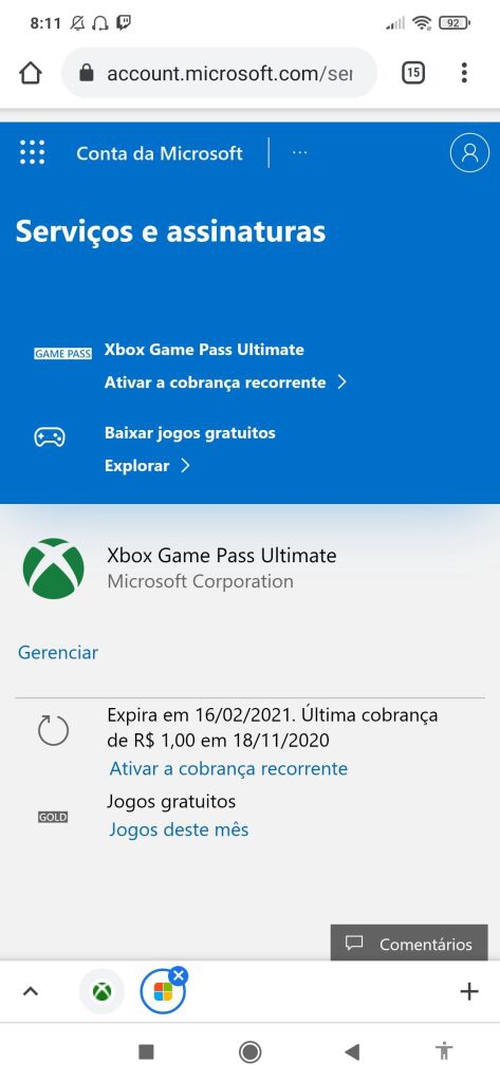Screen dimensions: 500x1082
Task: Switch to the Xbox tab in the tab group
Action: [102, 992]
